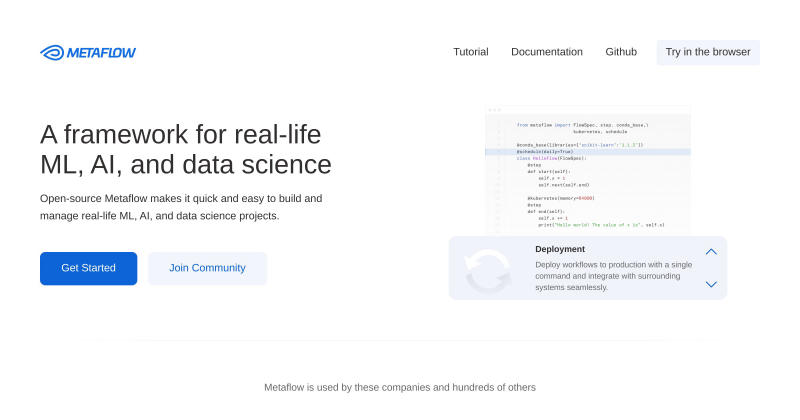Screen dimensions: 800x420
Task: Go to the Github nav link
Action: [x=621, y=52]
